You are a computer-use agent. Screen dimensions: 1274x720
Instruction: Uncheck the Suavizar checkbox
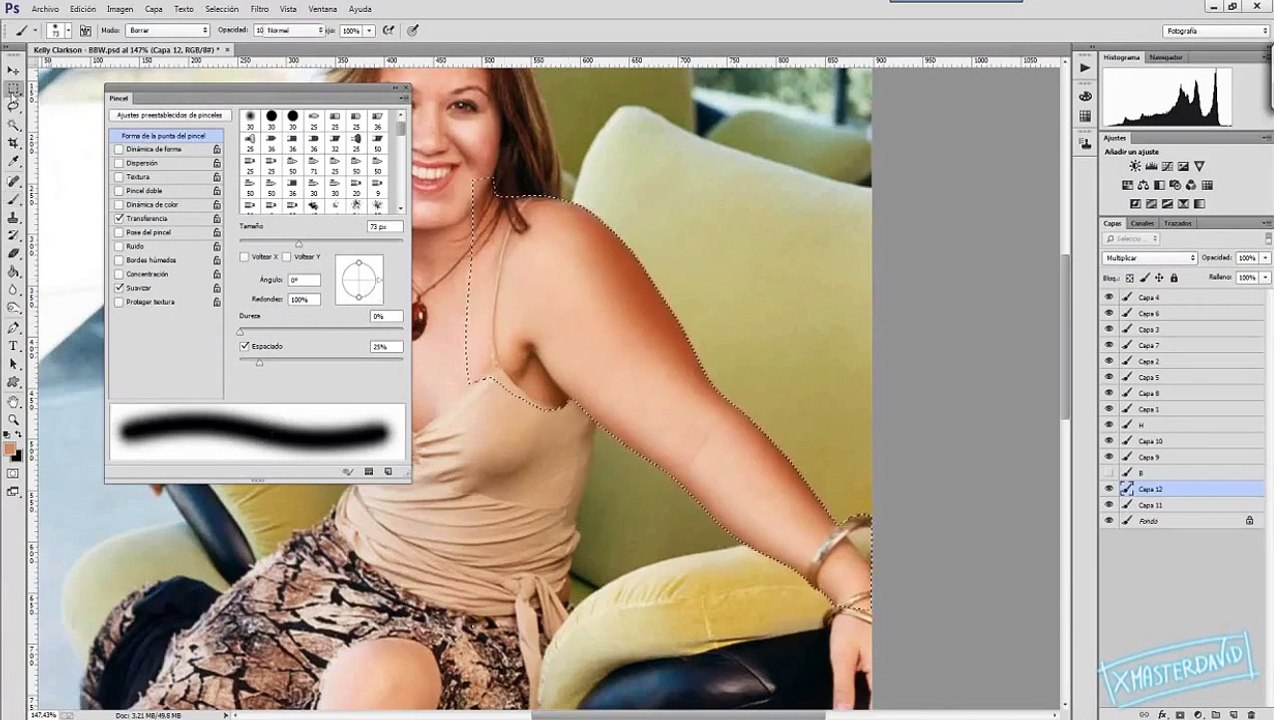tap(119, 288)
